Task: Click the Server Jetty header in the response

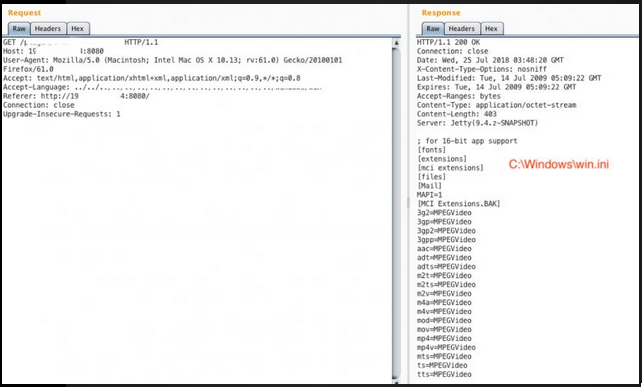Action: point(477,123)
